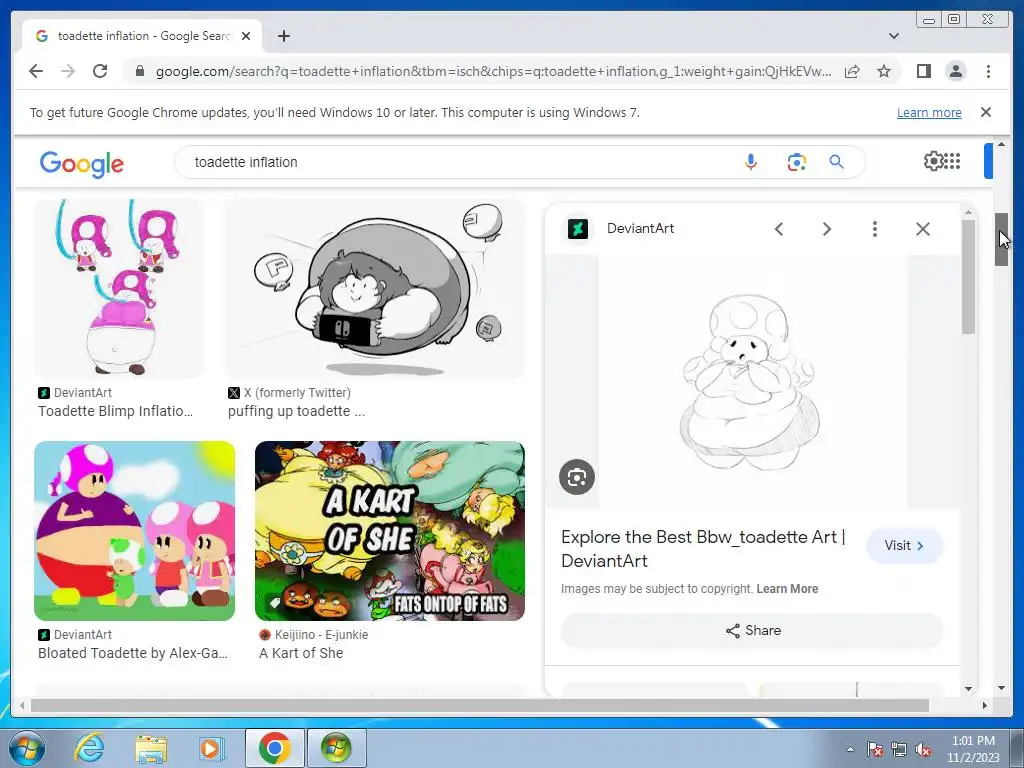Screen dimensions: 1024x768
Task: Open the Toadette Blimp Inflation thumbnail
Action: pos(119,289)
